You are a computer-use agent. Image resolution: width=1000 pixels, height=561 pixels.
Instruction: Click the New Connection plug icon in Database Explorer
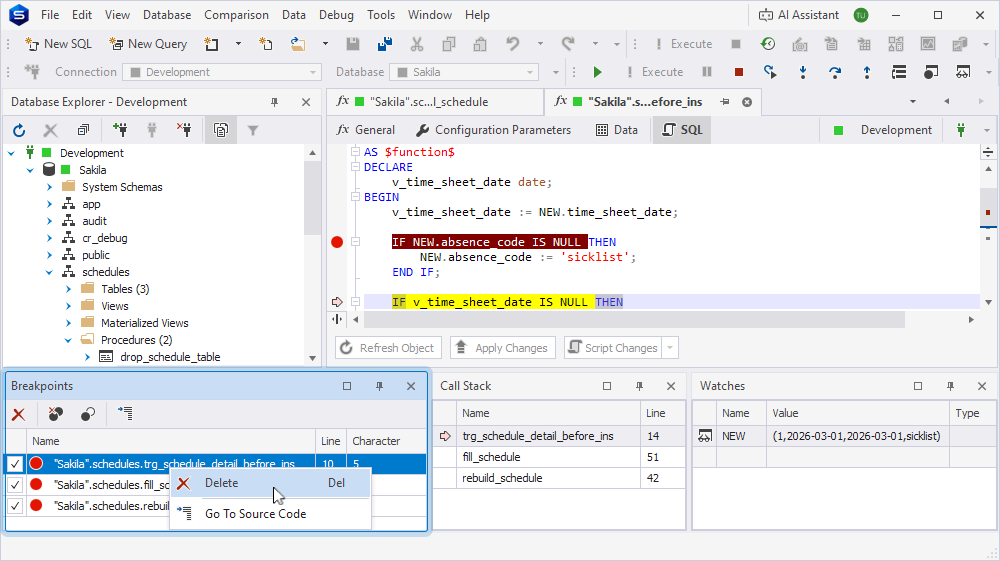pos(120,130)
